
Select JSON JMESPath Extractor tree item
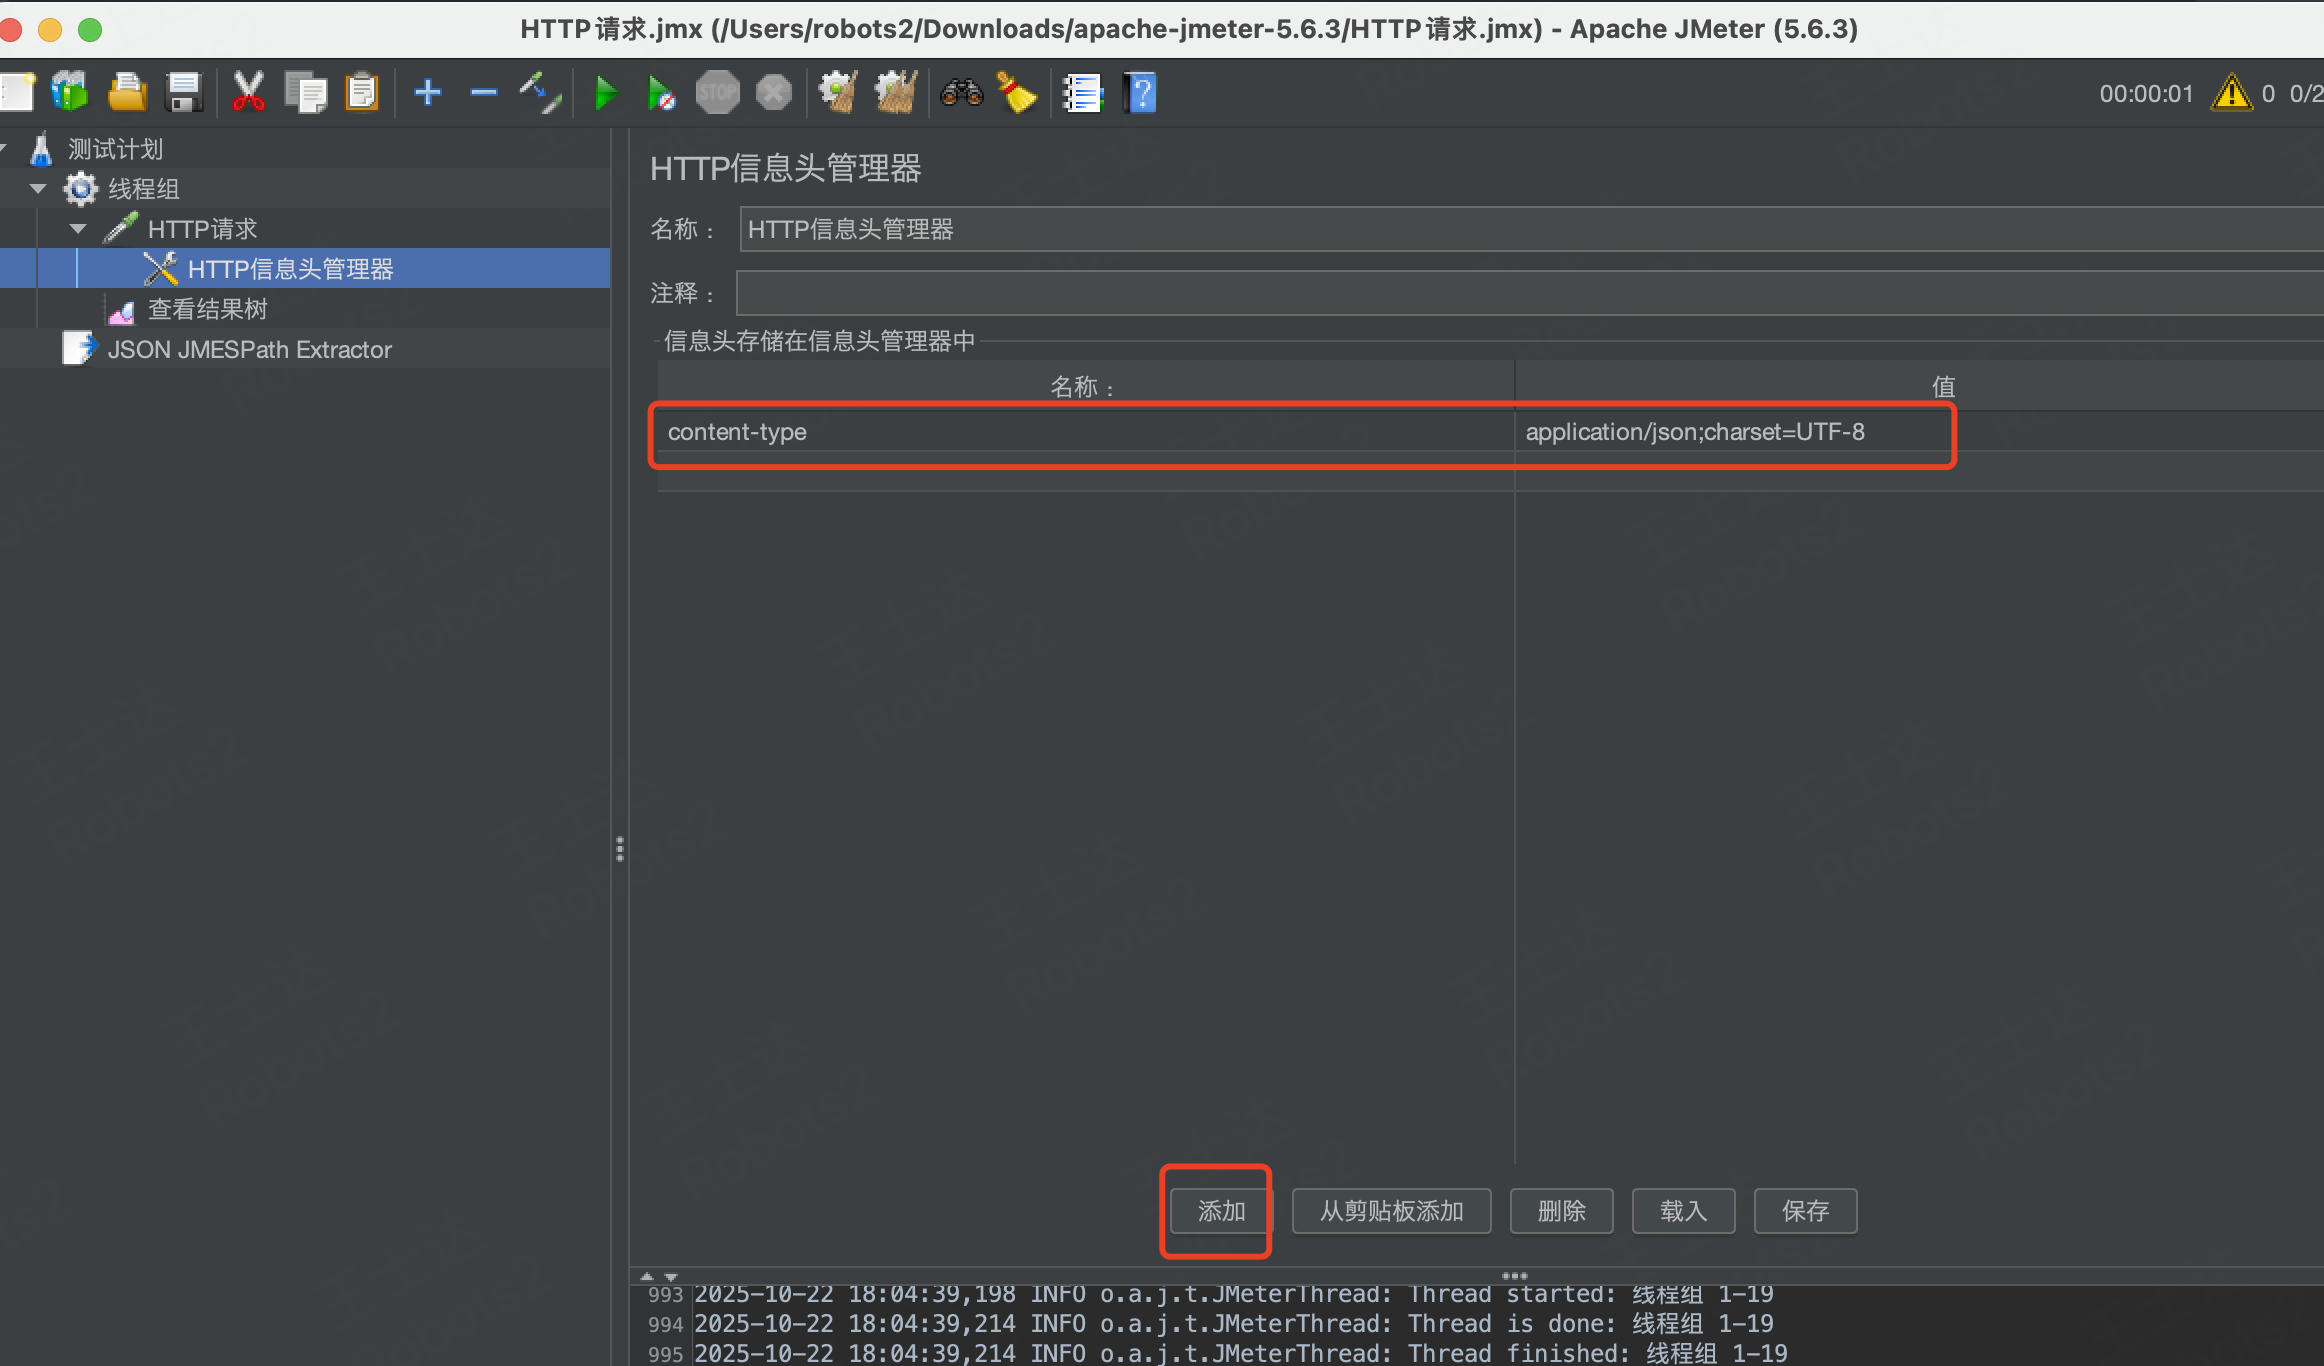tap(249, 350)
